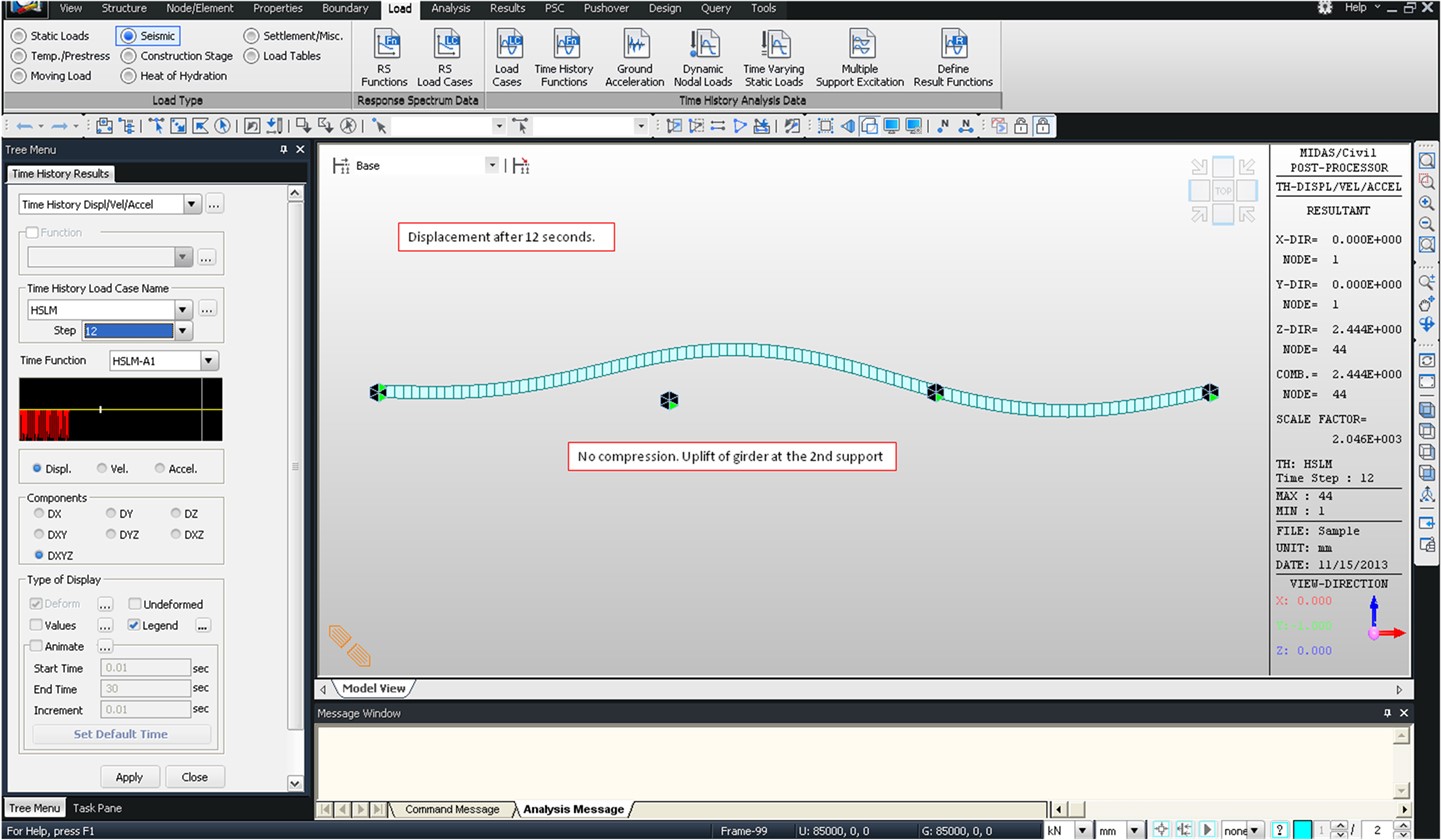Screen dimensions: 1441x840
Task: Open the Results menu tab
Action: pos(507,8)
